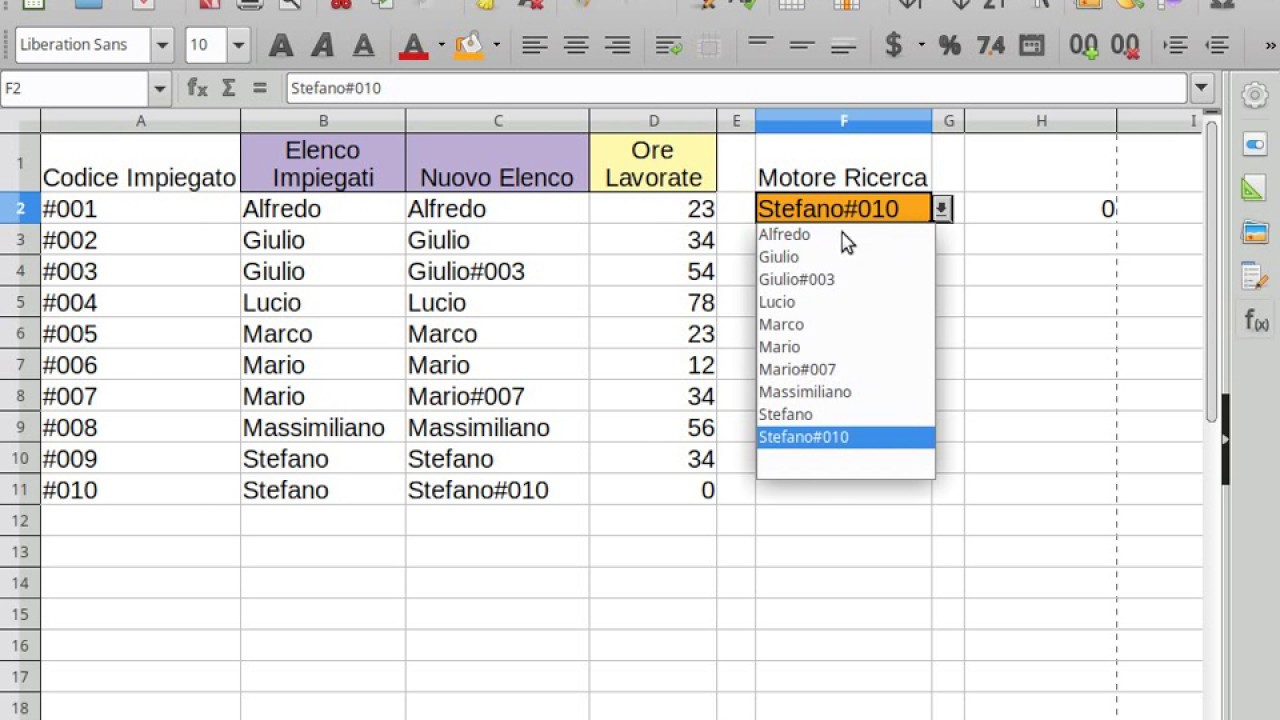Click the merge and center cells icon

click(709, 45)
